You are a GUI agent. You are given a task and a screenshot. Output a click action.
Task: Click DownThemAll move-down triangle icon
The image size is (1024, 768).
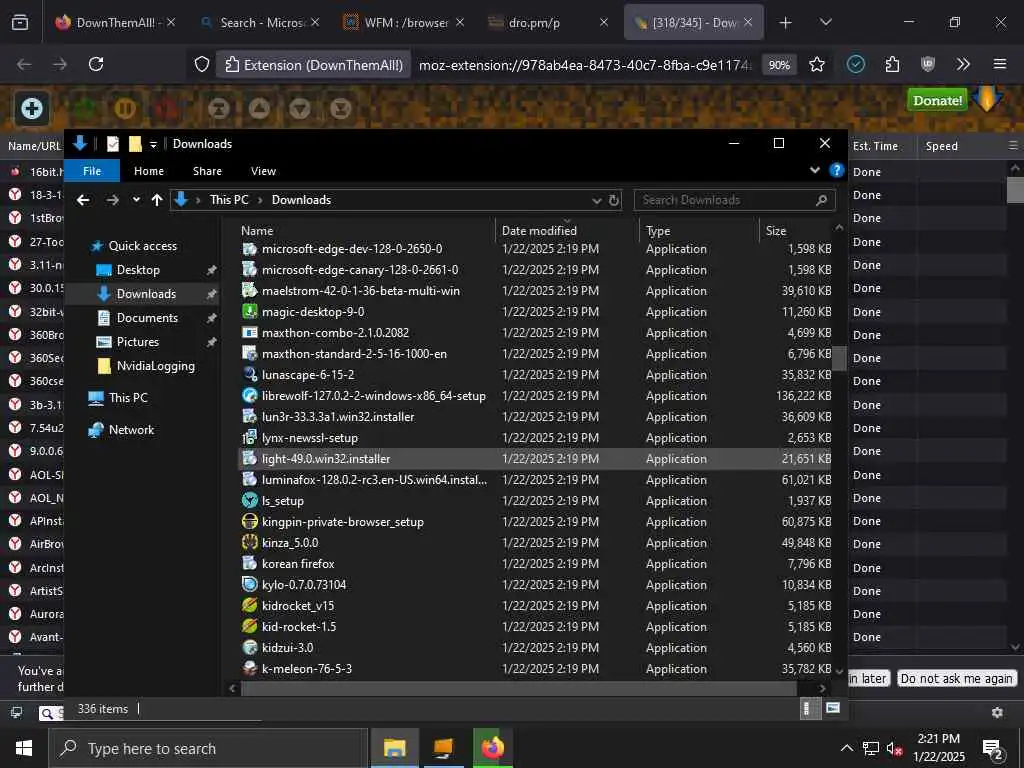[300, 108]
